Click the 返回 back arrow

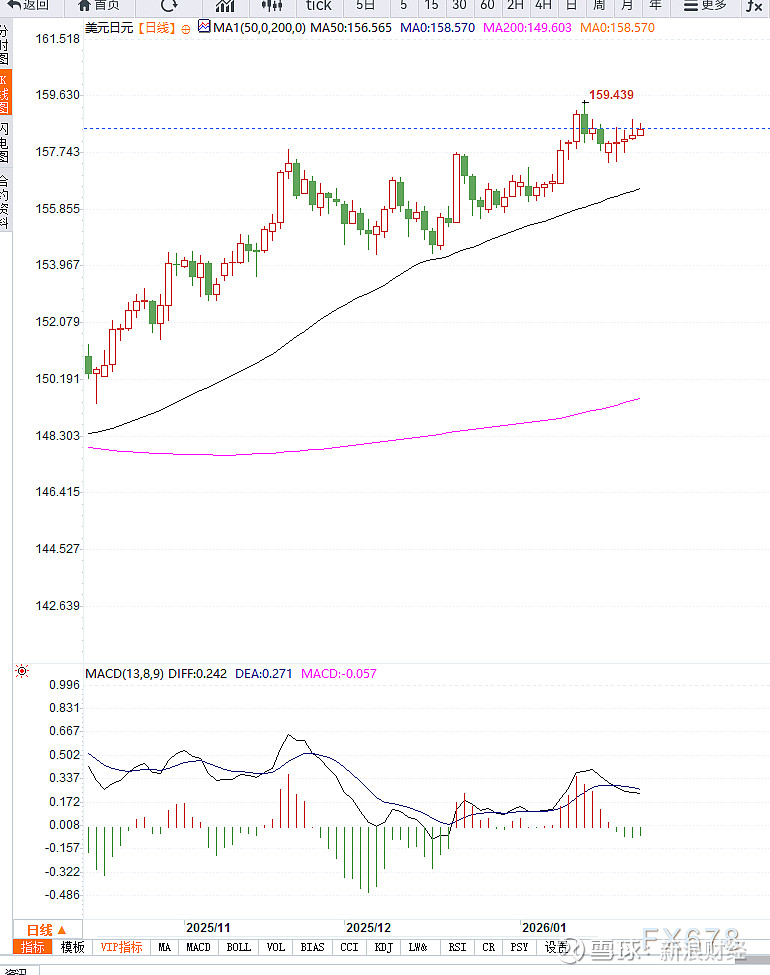(27, 5)
